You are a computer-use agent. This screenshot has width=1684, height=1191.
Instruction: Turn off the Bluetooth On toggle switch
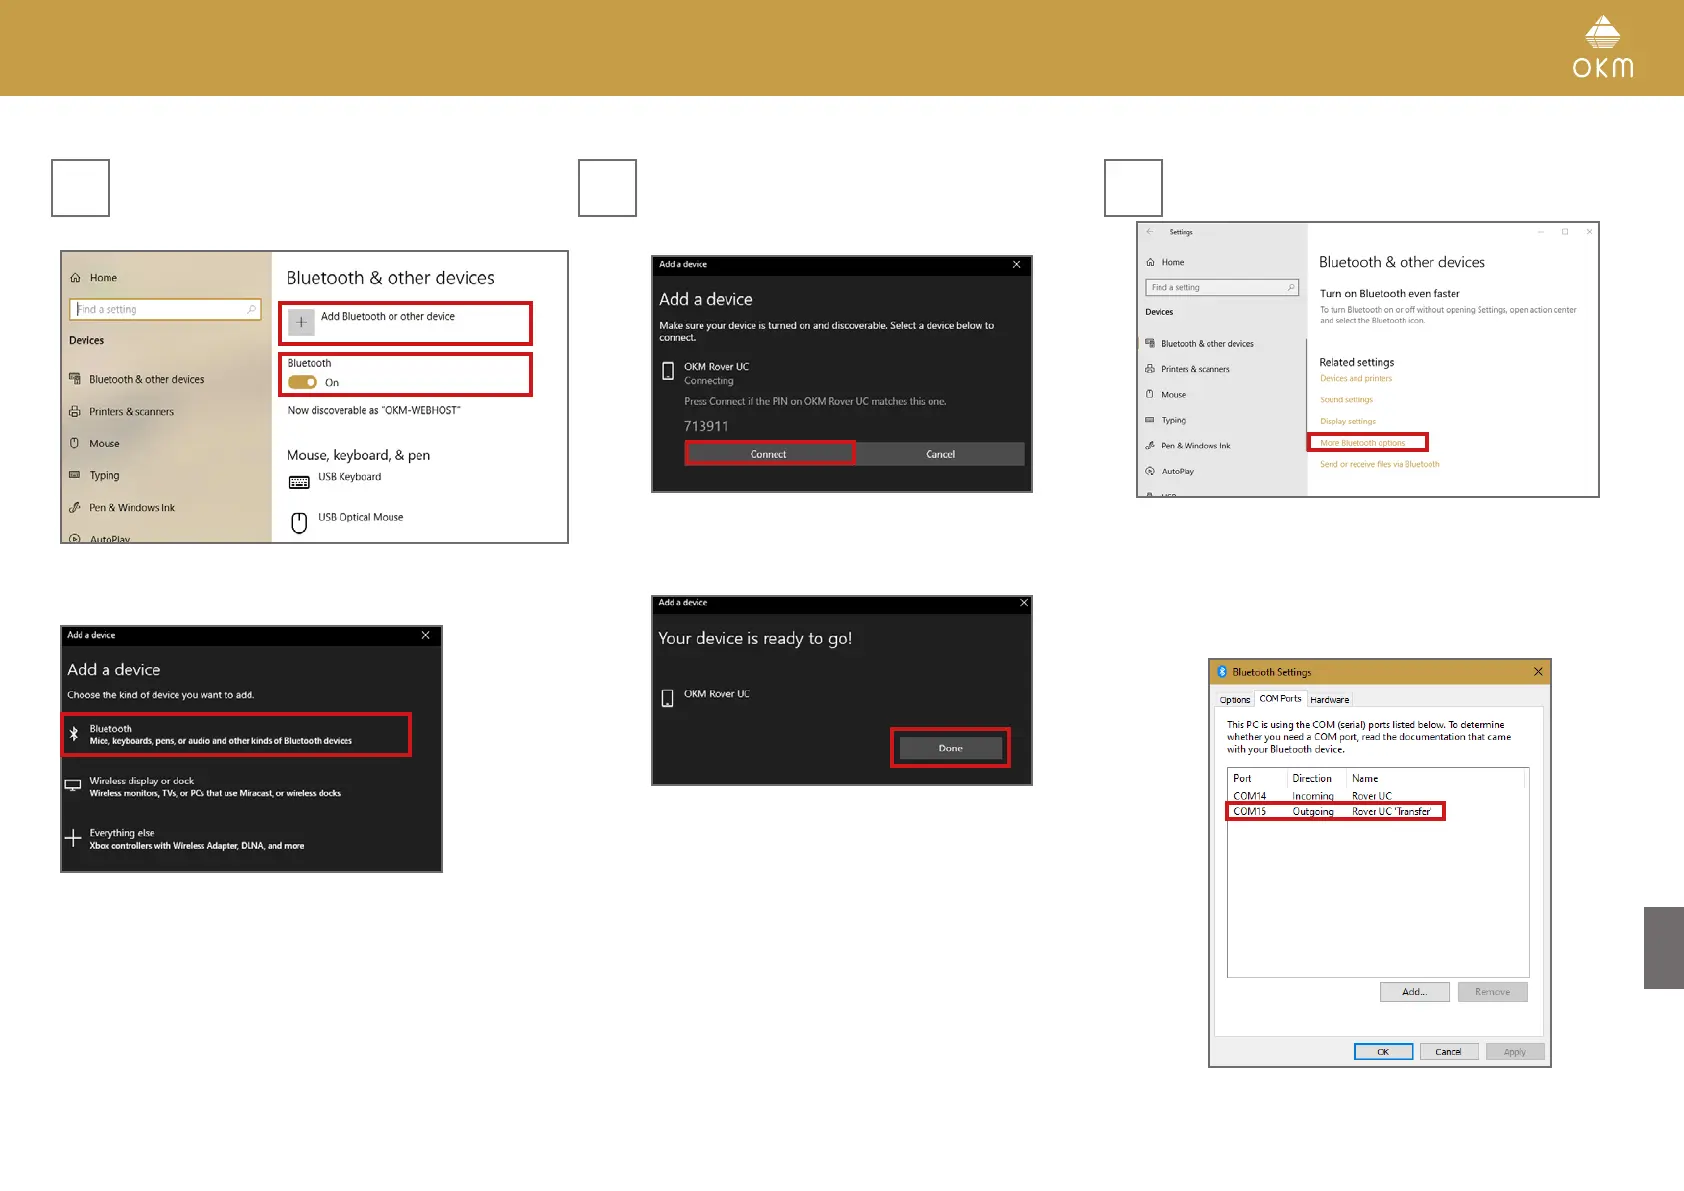point(302,382)
